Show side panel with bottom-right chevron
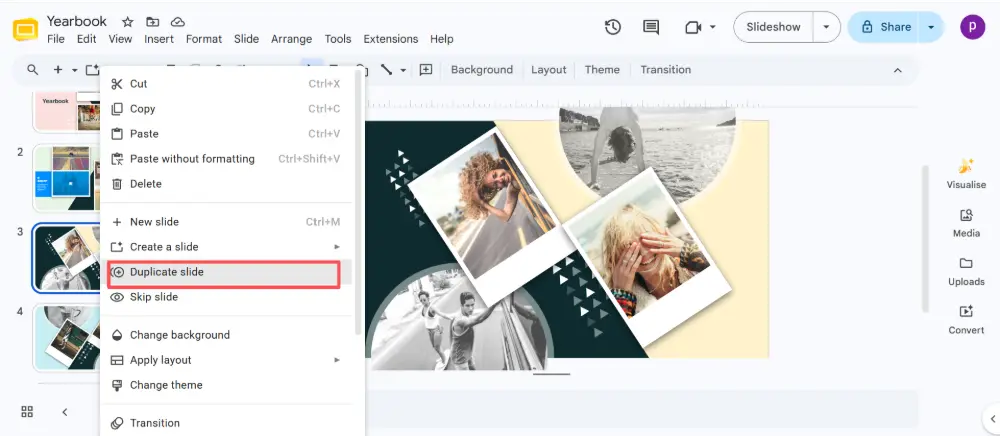Image resolution: width=1000 pixels, height=436 pixels. pyautogui.click(x=992, y=419)
